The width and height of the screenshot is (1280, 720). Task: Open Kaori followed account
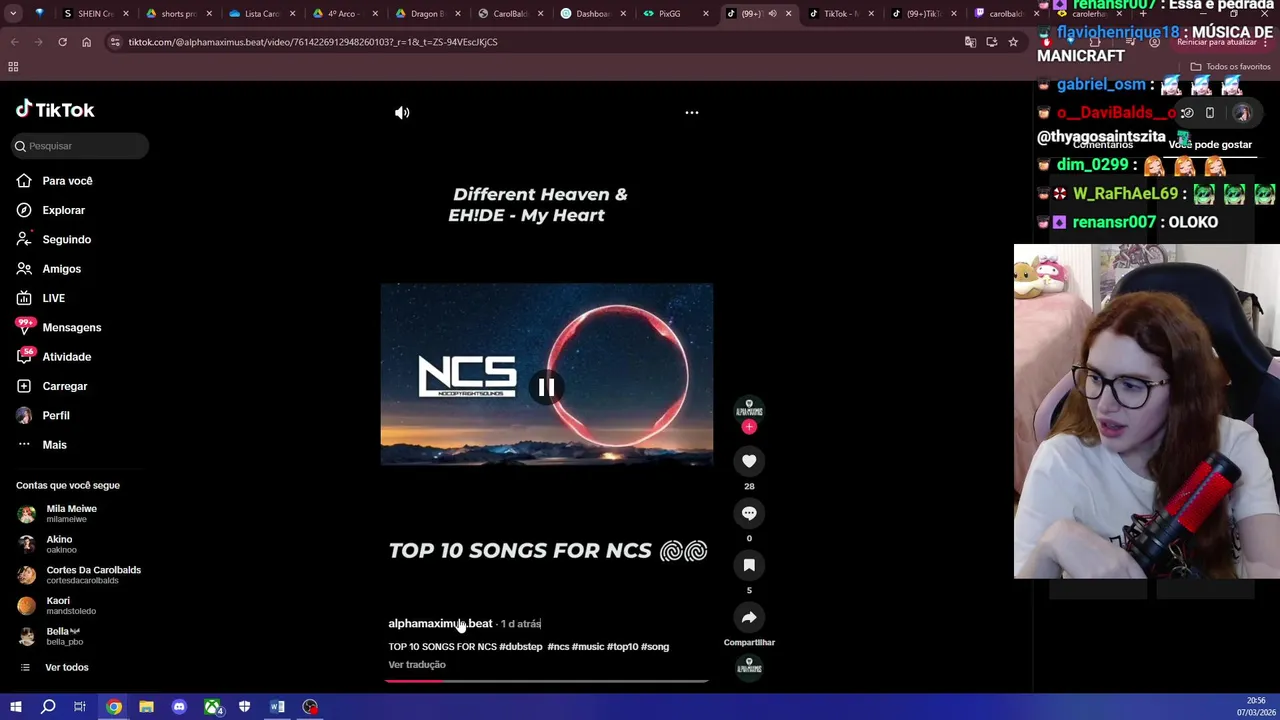[70, 605]
